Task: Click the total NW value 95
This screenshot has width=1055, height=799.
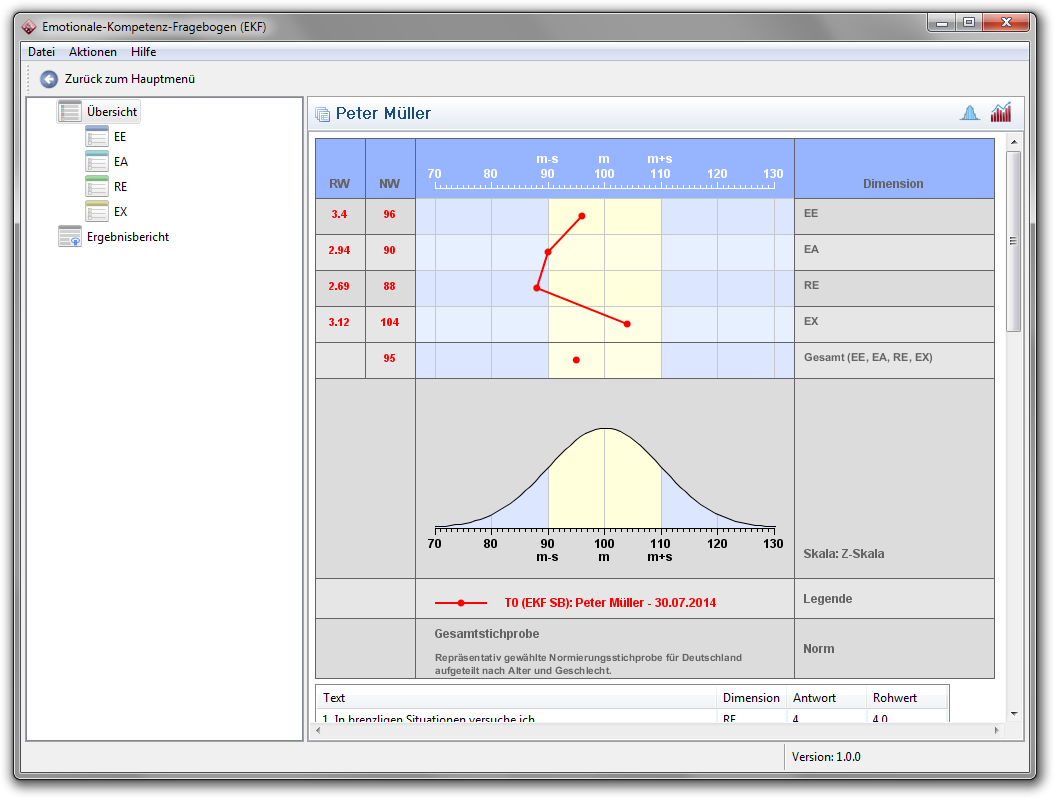Action: tap(390, 358)
